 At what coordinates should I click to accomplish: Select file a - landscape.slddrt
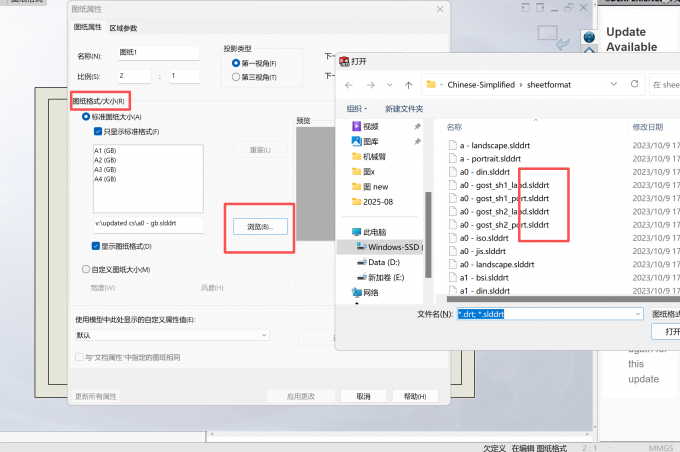click(x=494, y=145)
